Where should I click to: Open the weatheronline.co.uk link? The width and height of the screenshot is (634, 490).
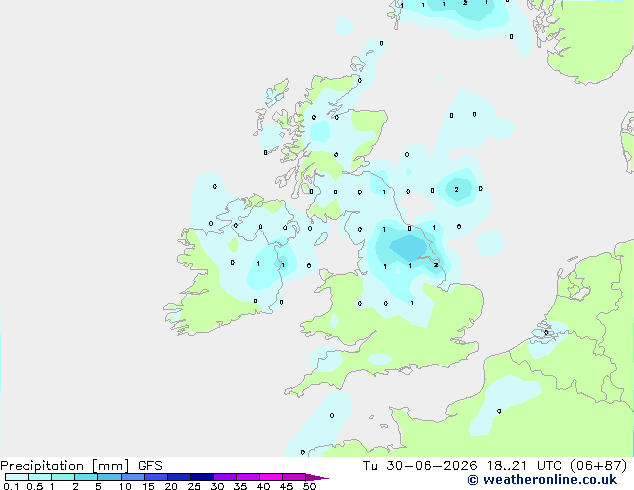(x=542, y=480)
